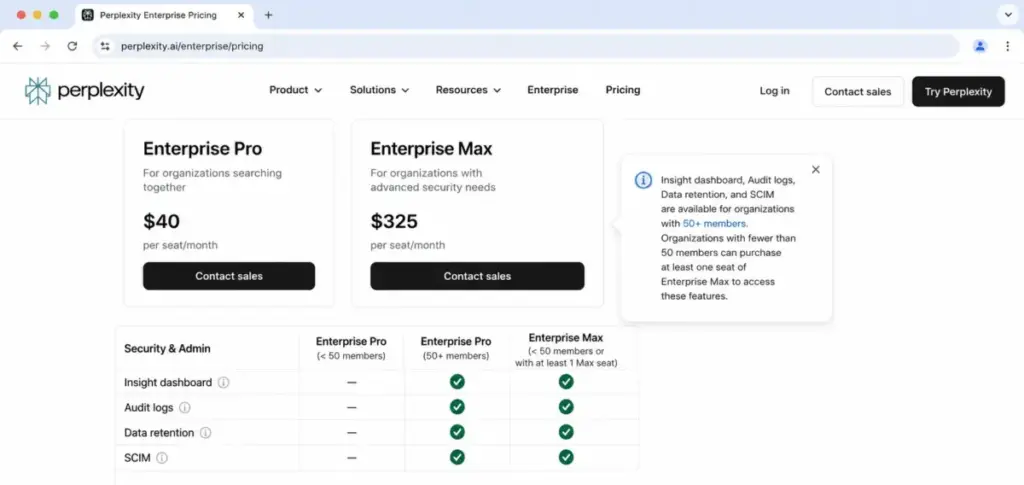Click dash in Audit logs Enterprise Pro <50 cell
Viewport: 1024px width, 485px height.
tap(351, 407)
